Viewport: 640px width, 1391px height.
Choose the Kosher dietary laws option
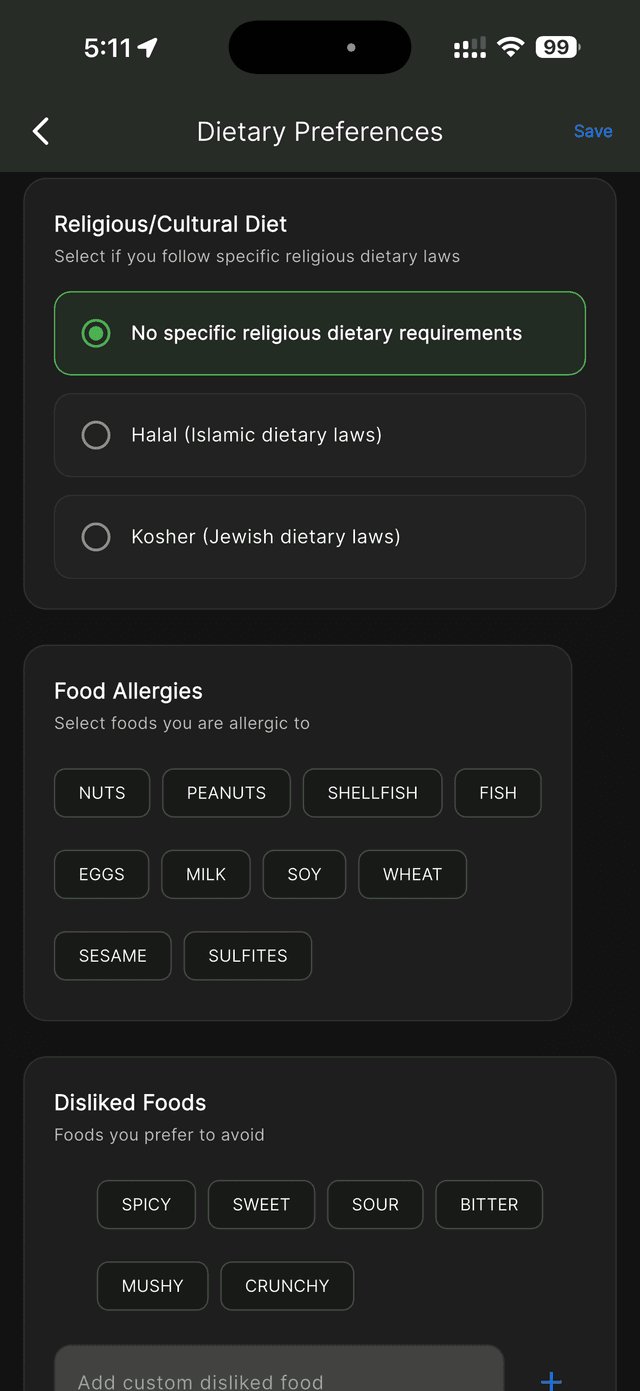coord(320,537)
